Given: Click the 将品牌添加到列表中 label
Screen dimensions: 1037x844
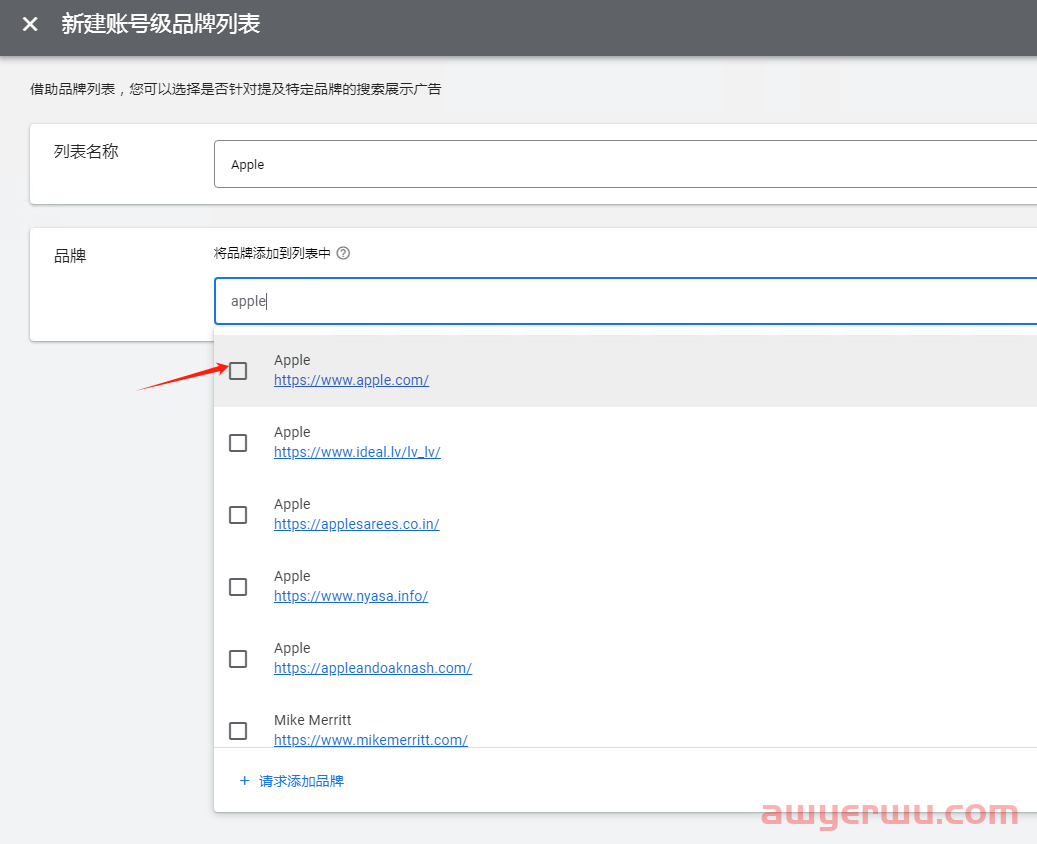Looking at the screenshot, I should [x=272, y=253].
